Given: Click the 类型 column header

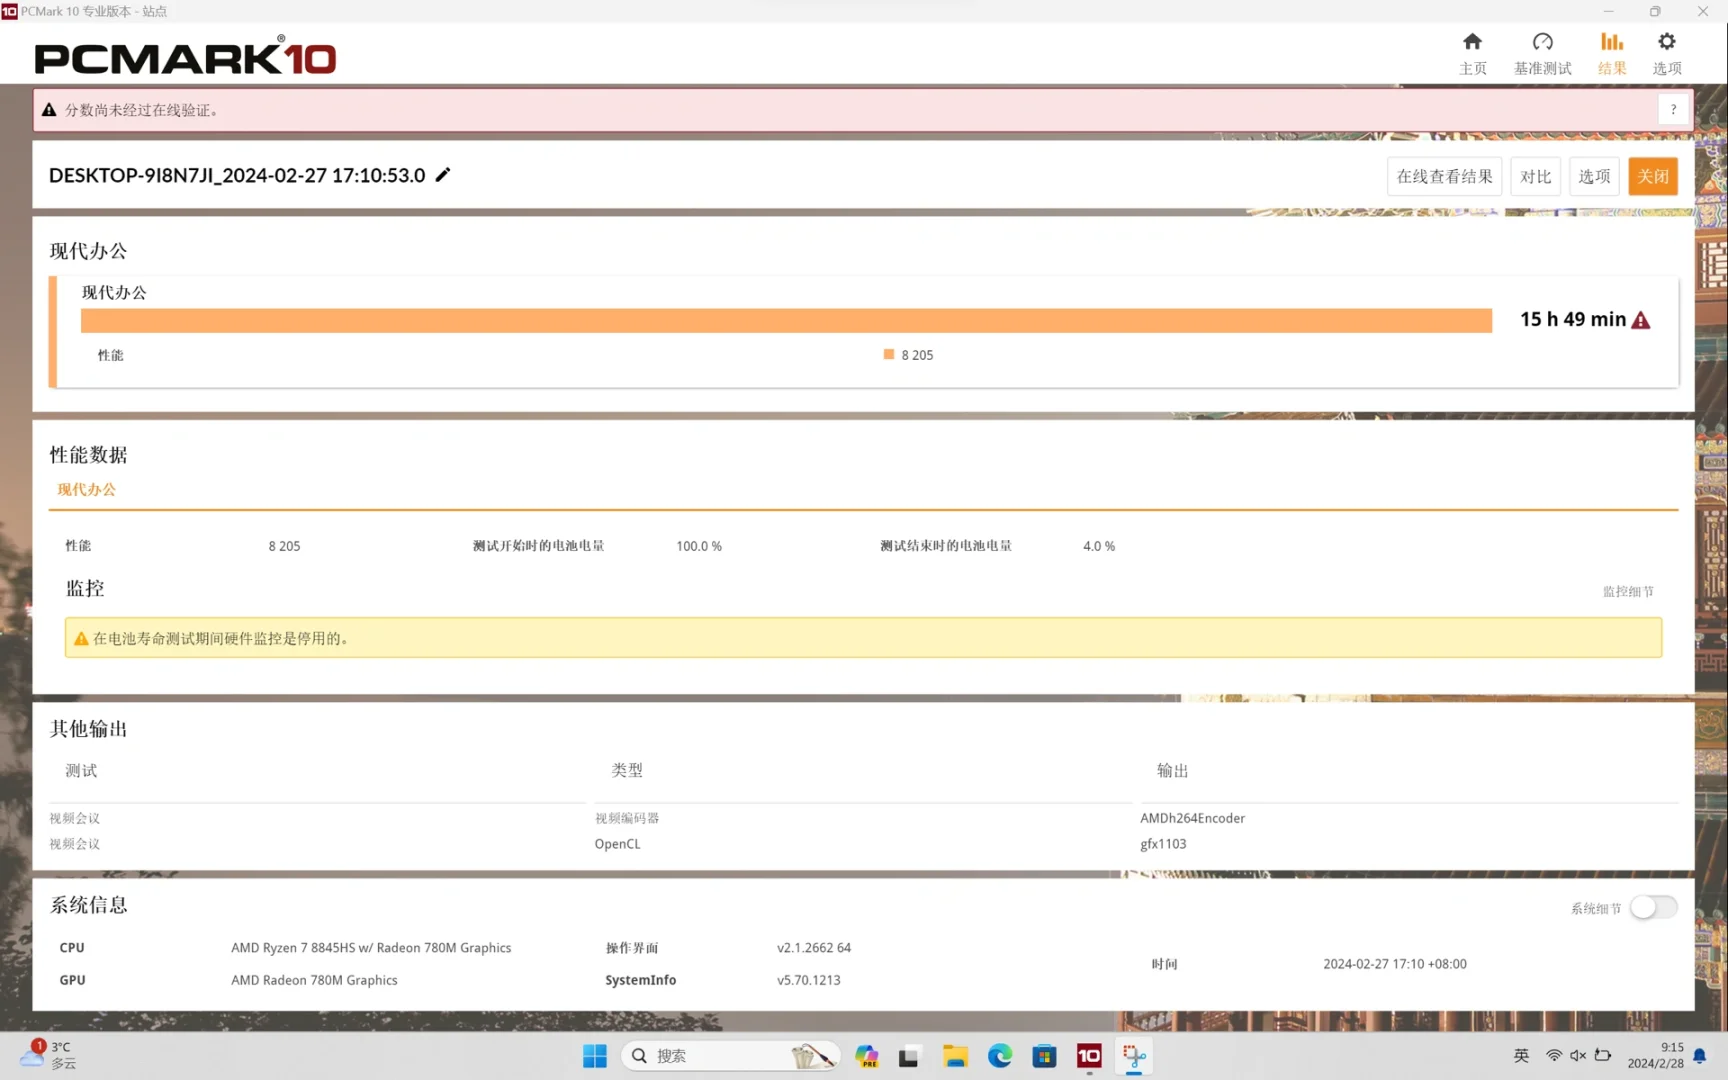Looking at the screenshot, I should [627, 770].
